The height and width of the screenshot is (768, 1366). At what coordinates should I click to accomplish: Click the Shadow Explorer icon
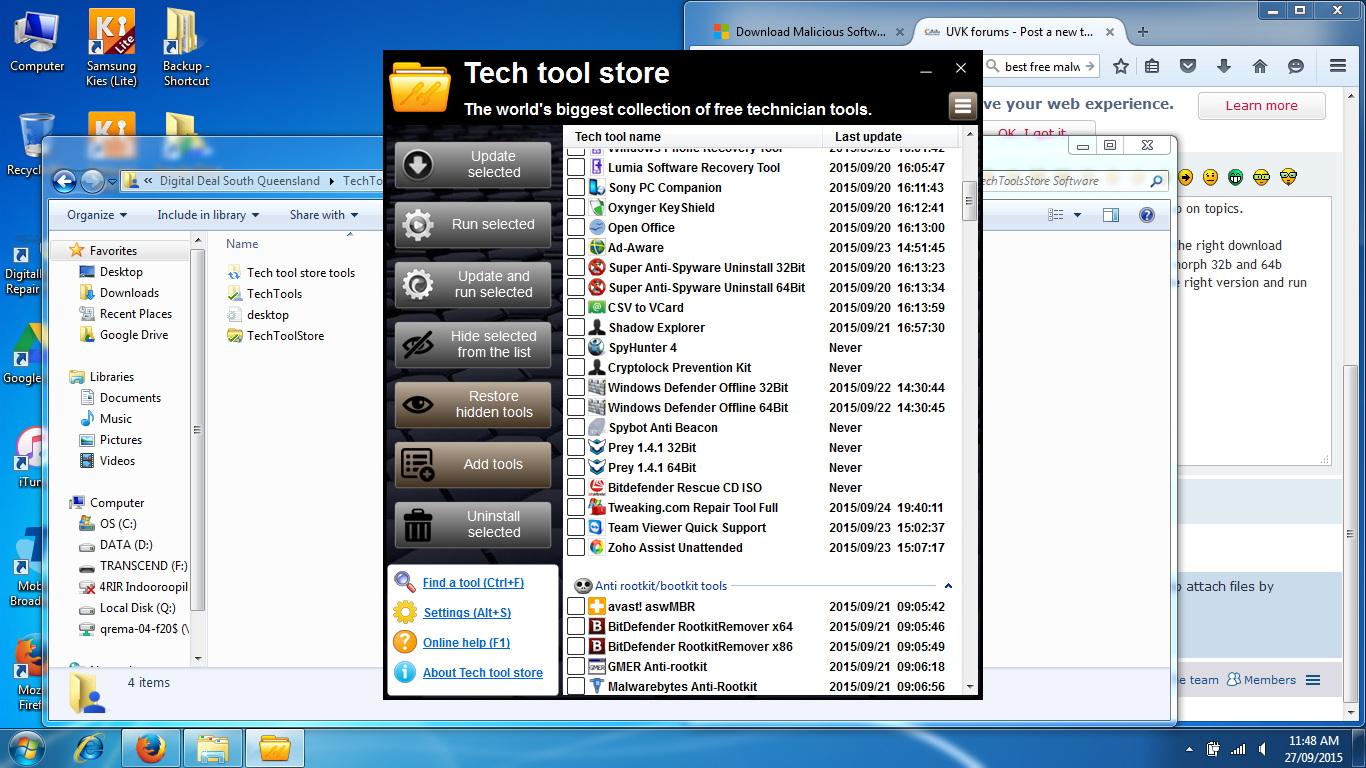597,327
